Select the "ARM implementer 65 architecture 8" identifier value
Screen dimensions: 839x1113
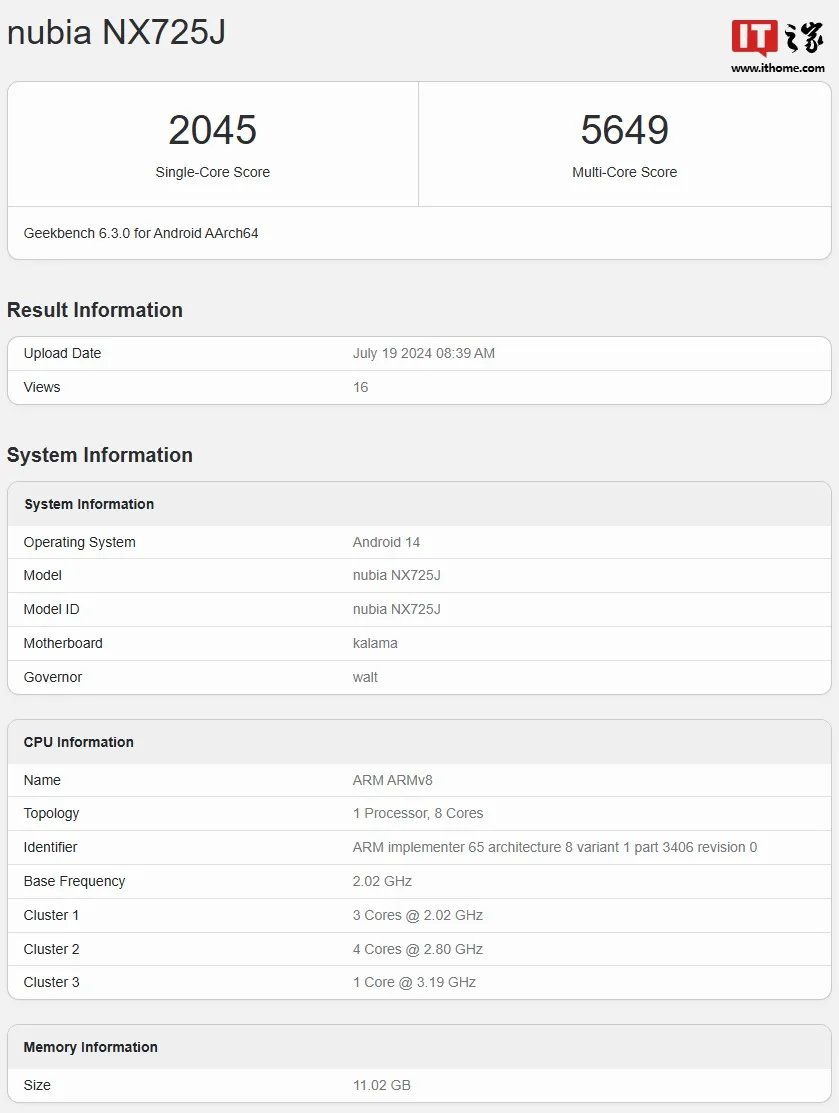555,848
